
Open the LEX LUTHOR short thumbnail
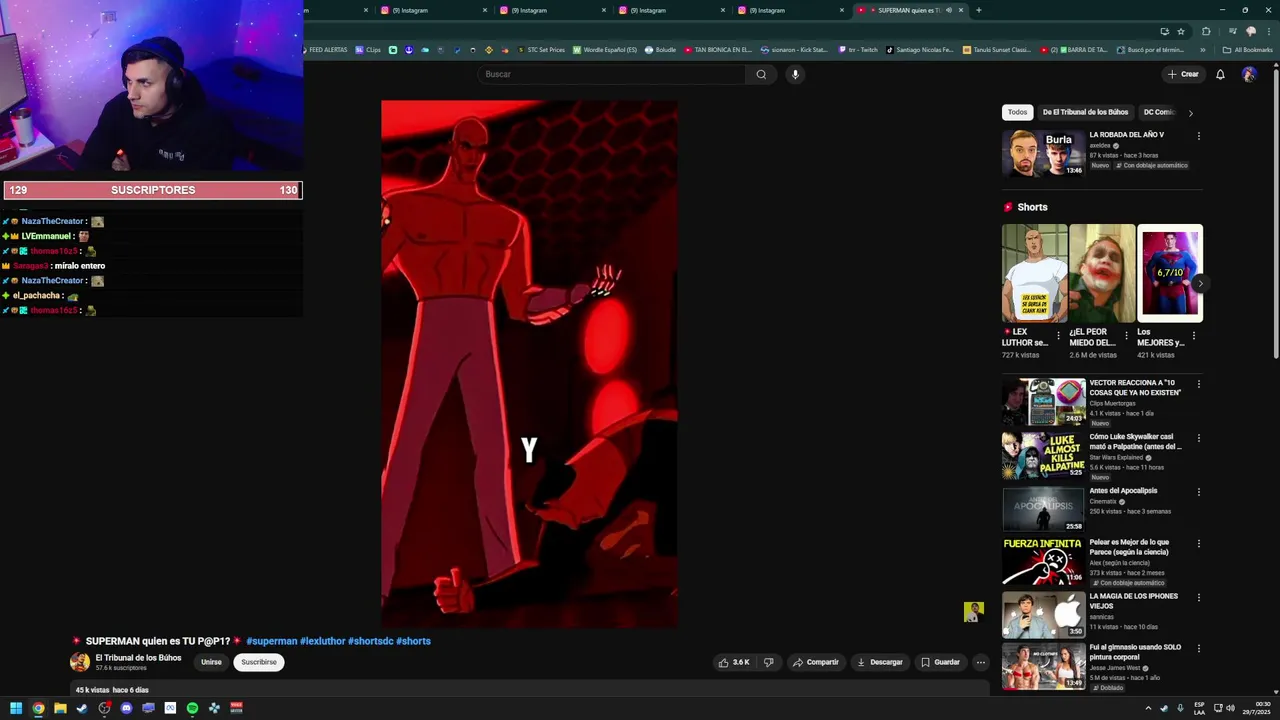(x=1034, y=273)
